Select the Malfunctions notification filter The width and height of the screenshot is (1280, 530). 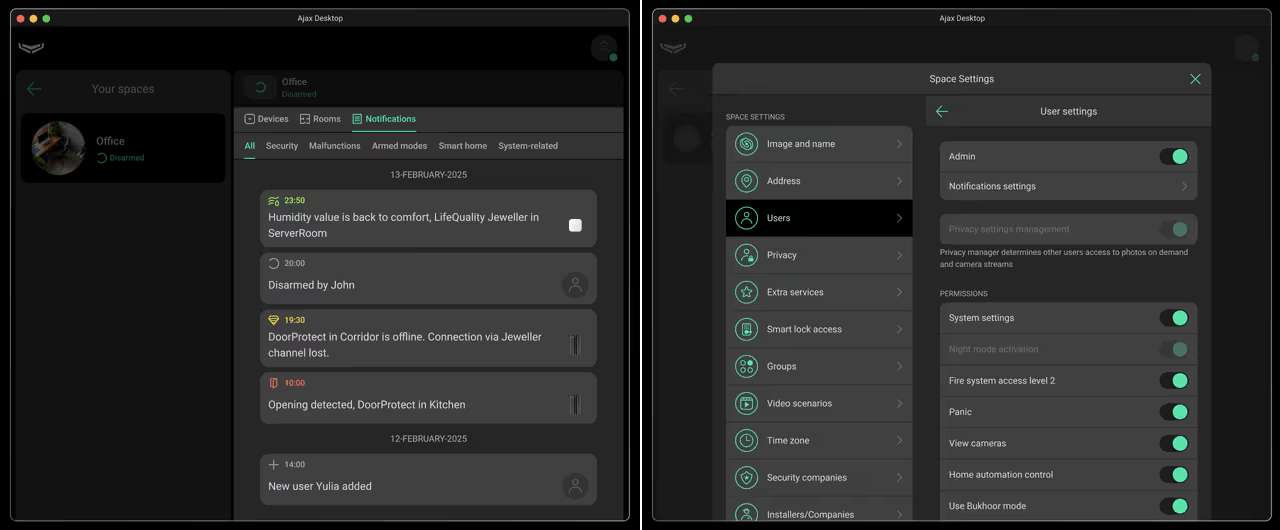[x=334, y=146]
